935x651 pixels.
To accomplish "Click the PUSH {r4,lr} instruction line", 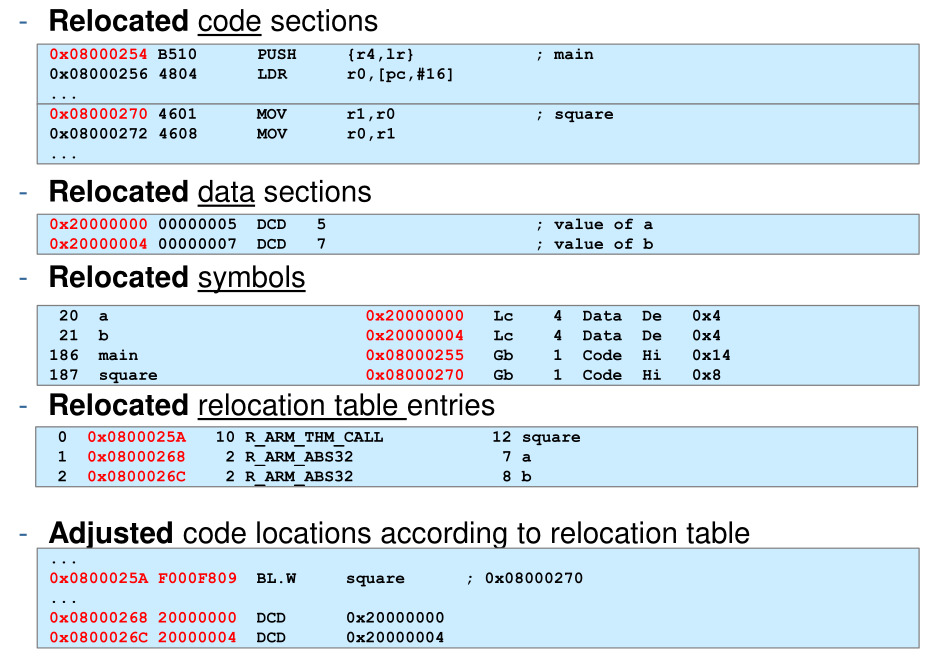I will [335, 55].
